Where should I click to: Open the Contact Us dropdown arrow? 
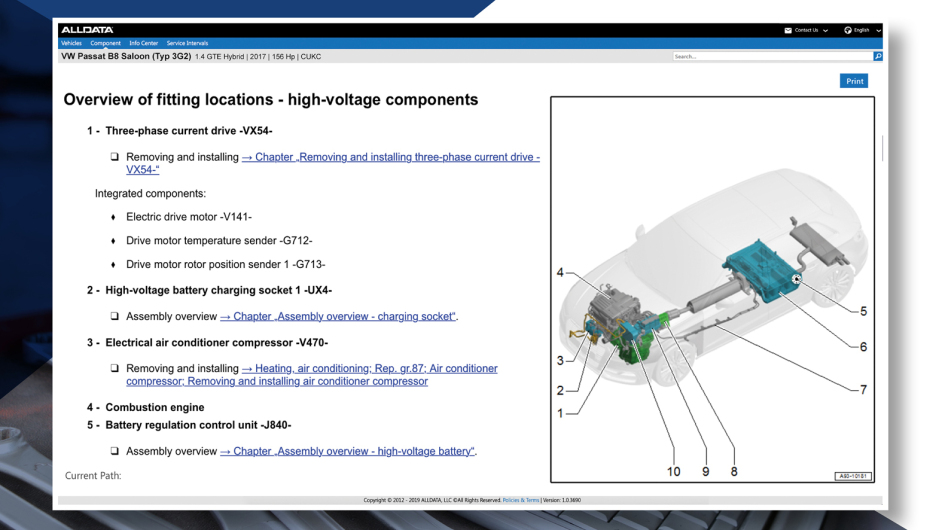[826, 30]
